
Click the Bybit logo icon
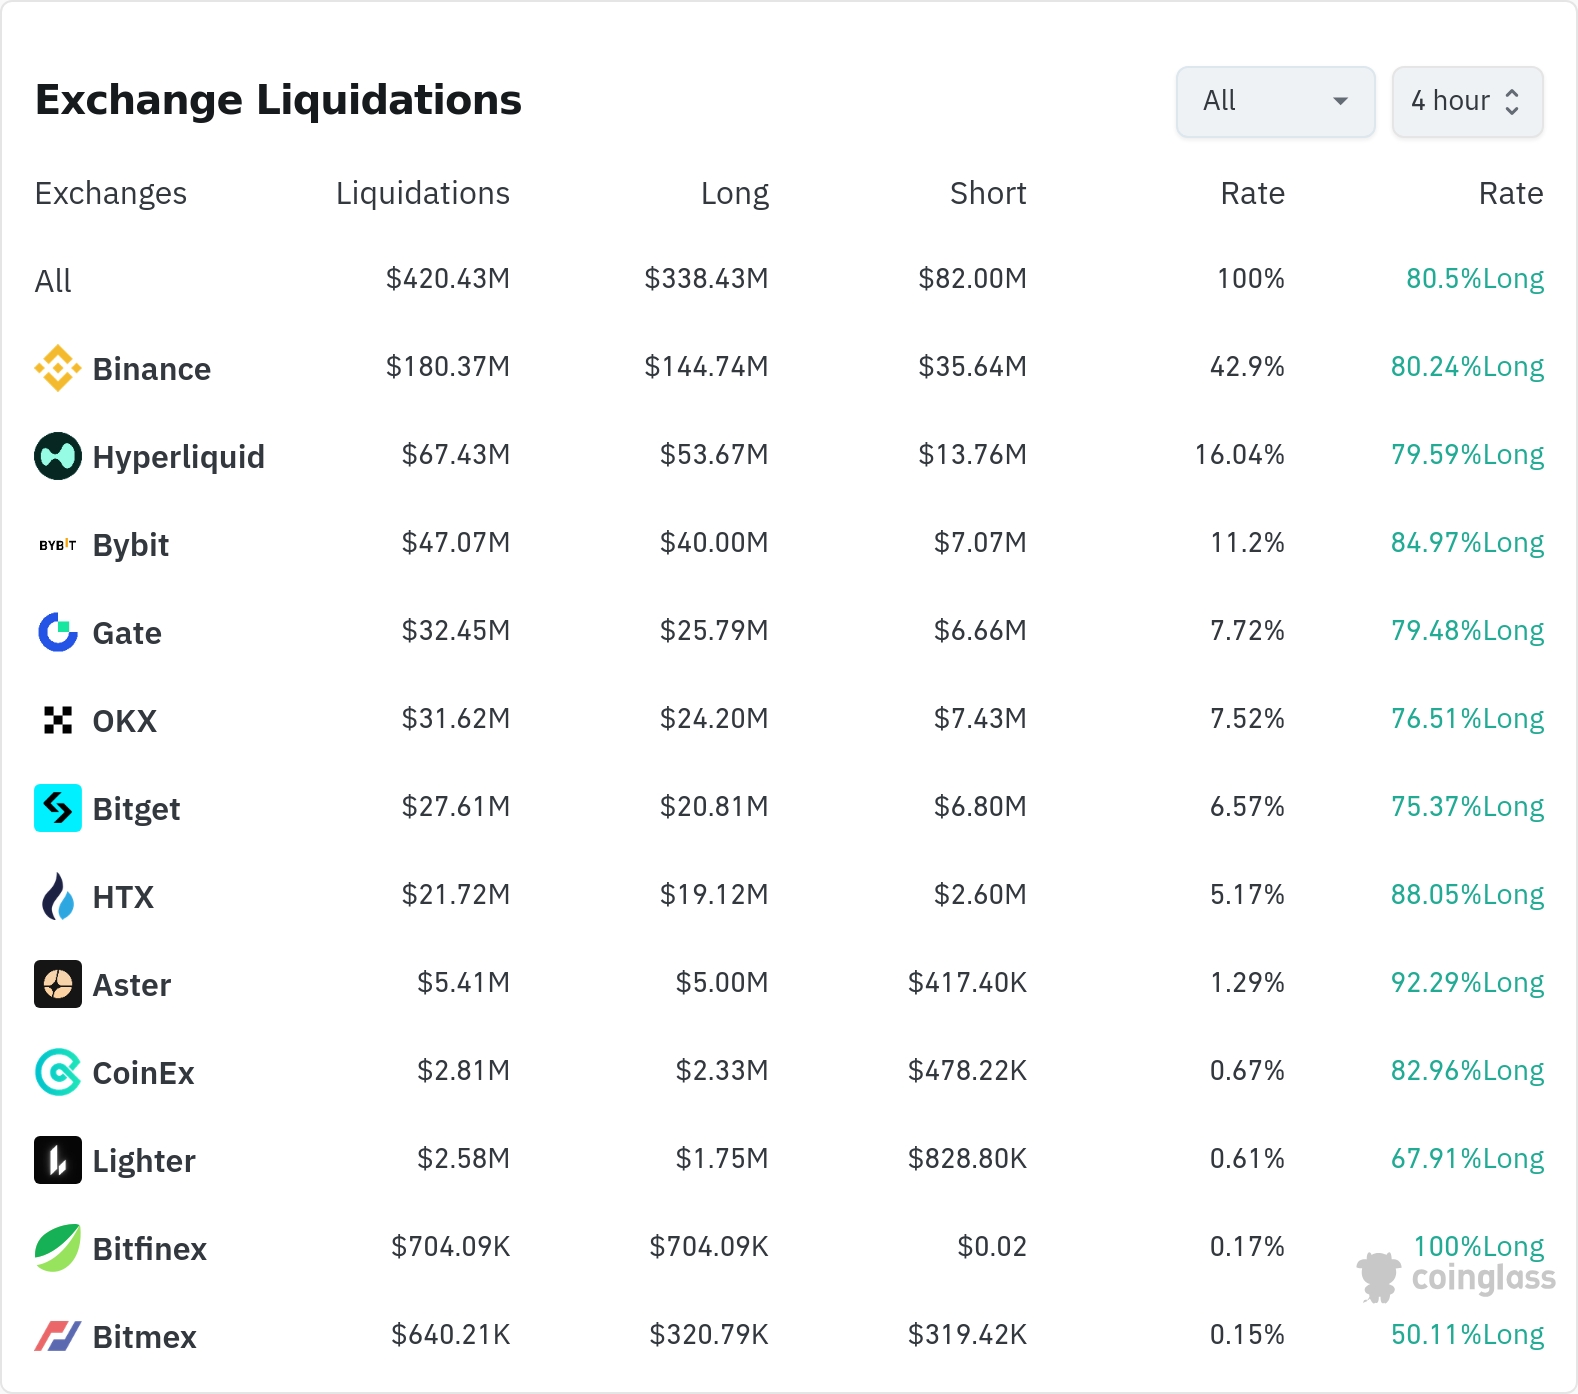58,545
